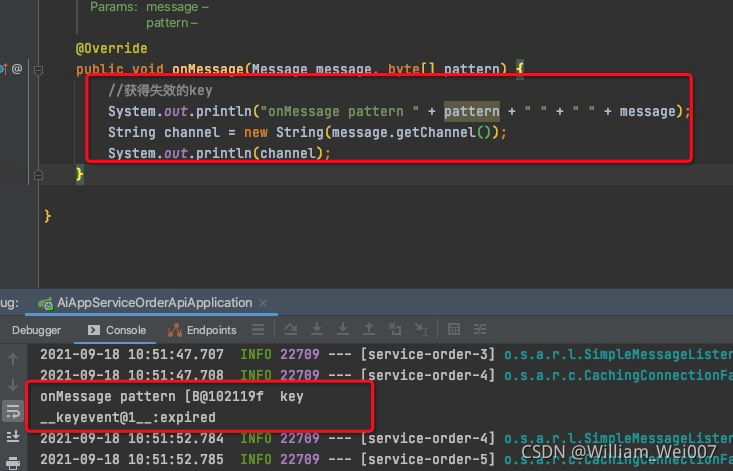Close the AiAppServiceOrderApiApplication tab
The height and width of the screenshot is (471, 733).
263,303
